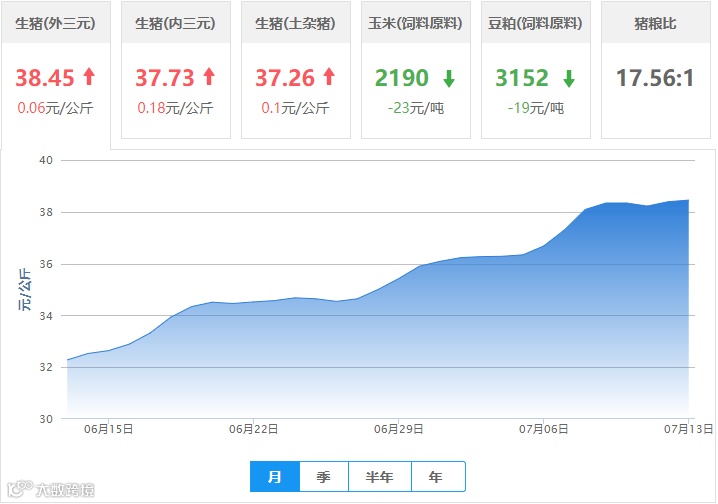The image size is (718, 504).
Task: Show the quarterly chart with 季 button
Action: 324,477
